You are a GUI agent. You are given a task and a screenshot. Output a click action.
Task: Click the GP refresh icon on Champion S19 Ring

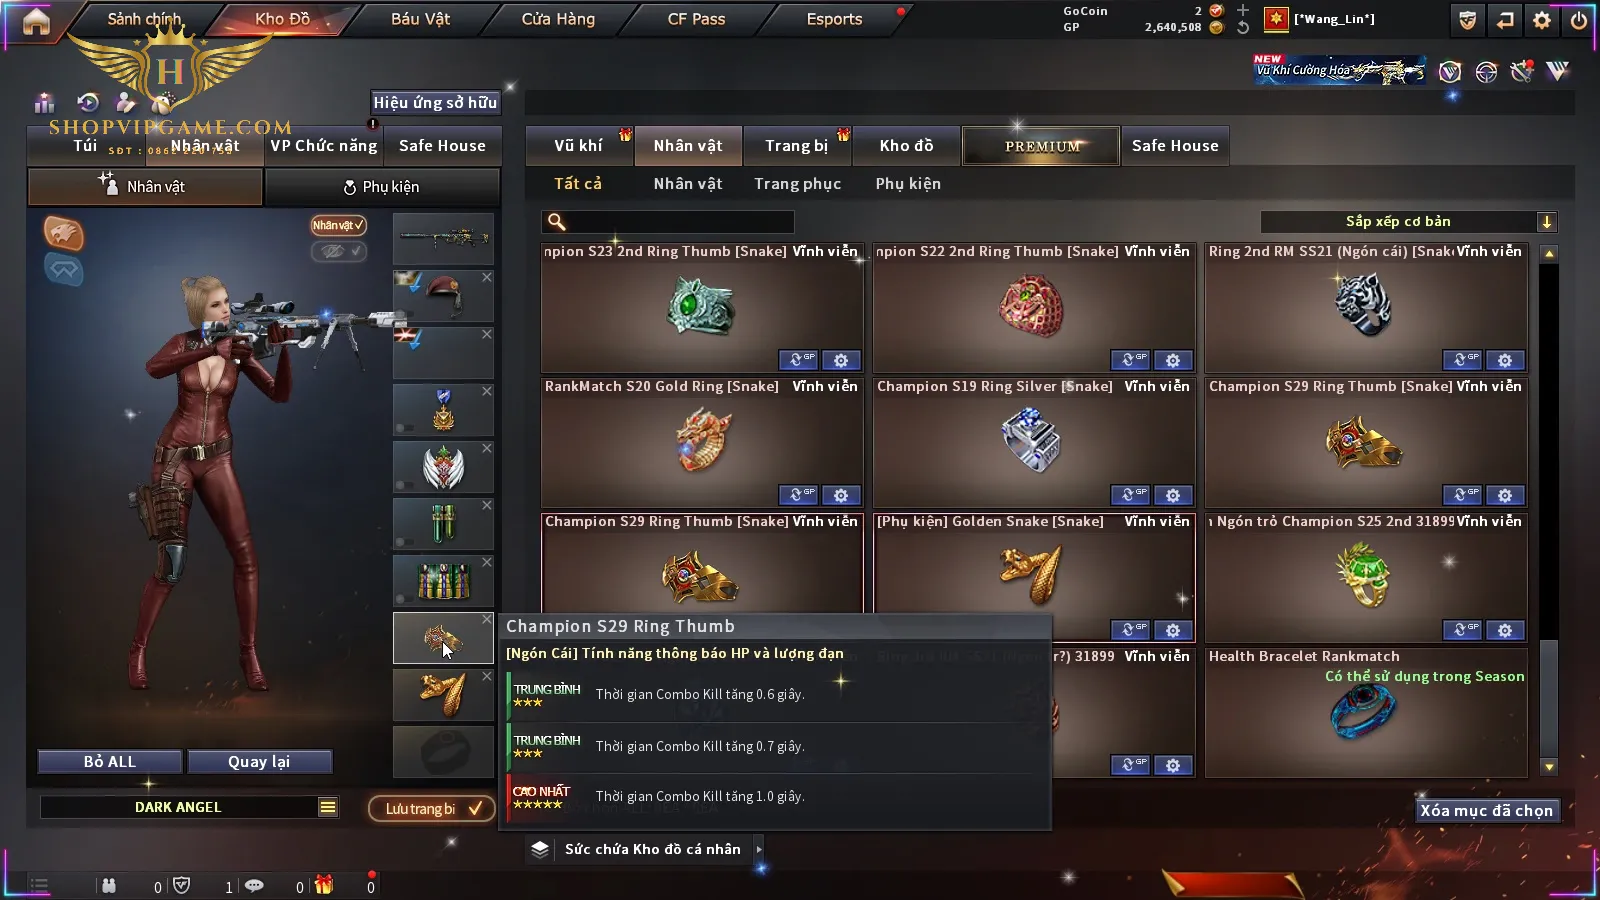point(1130,495)
